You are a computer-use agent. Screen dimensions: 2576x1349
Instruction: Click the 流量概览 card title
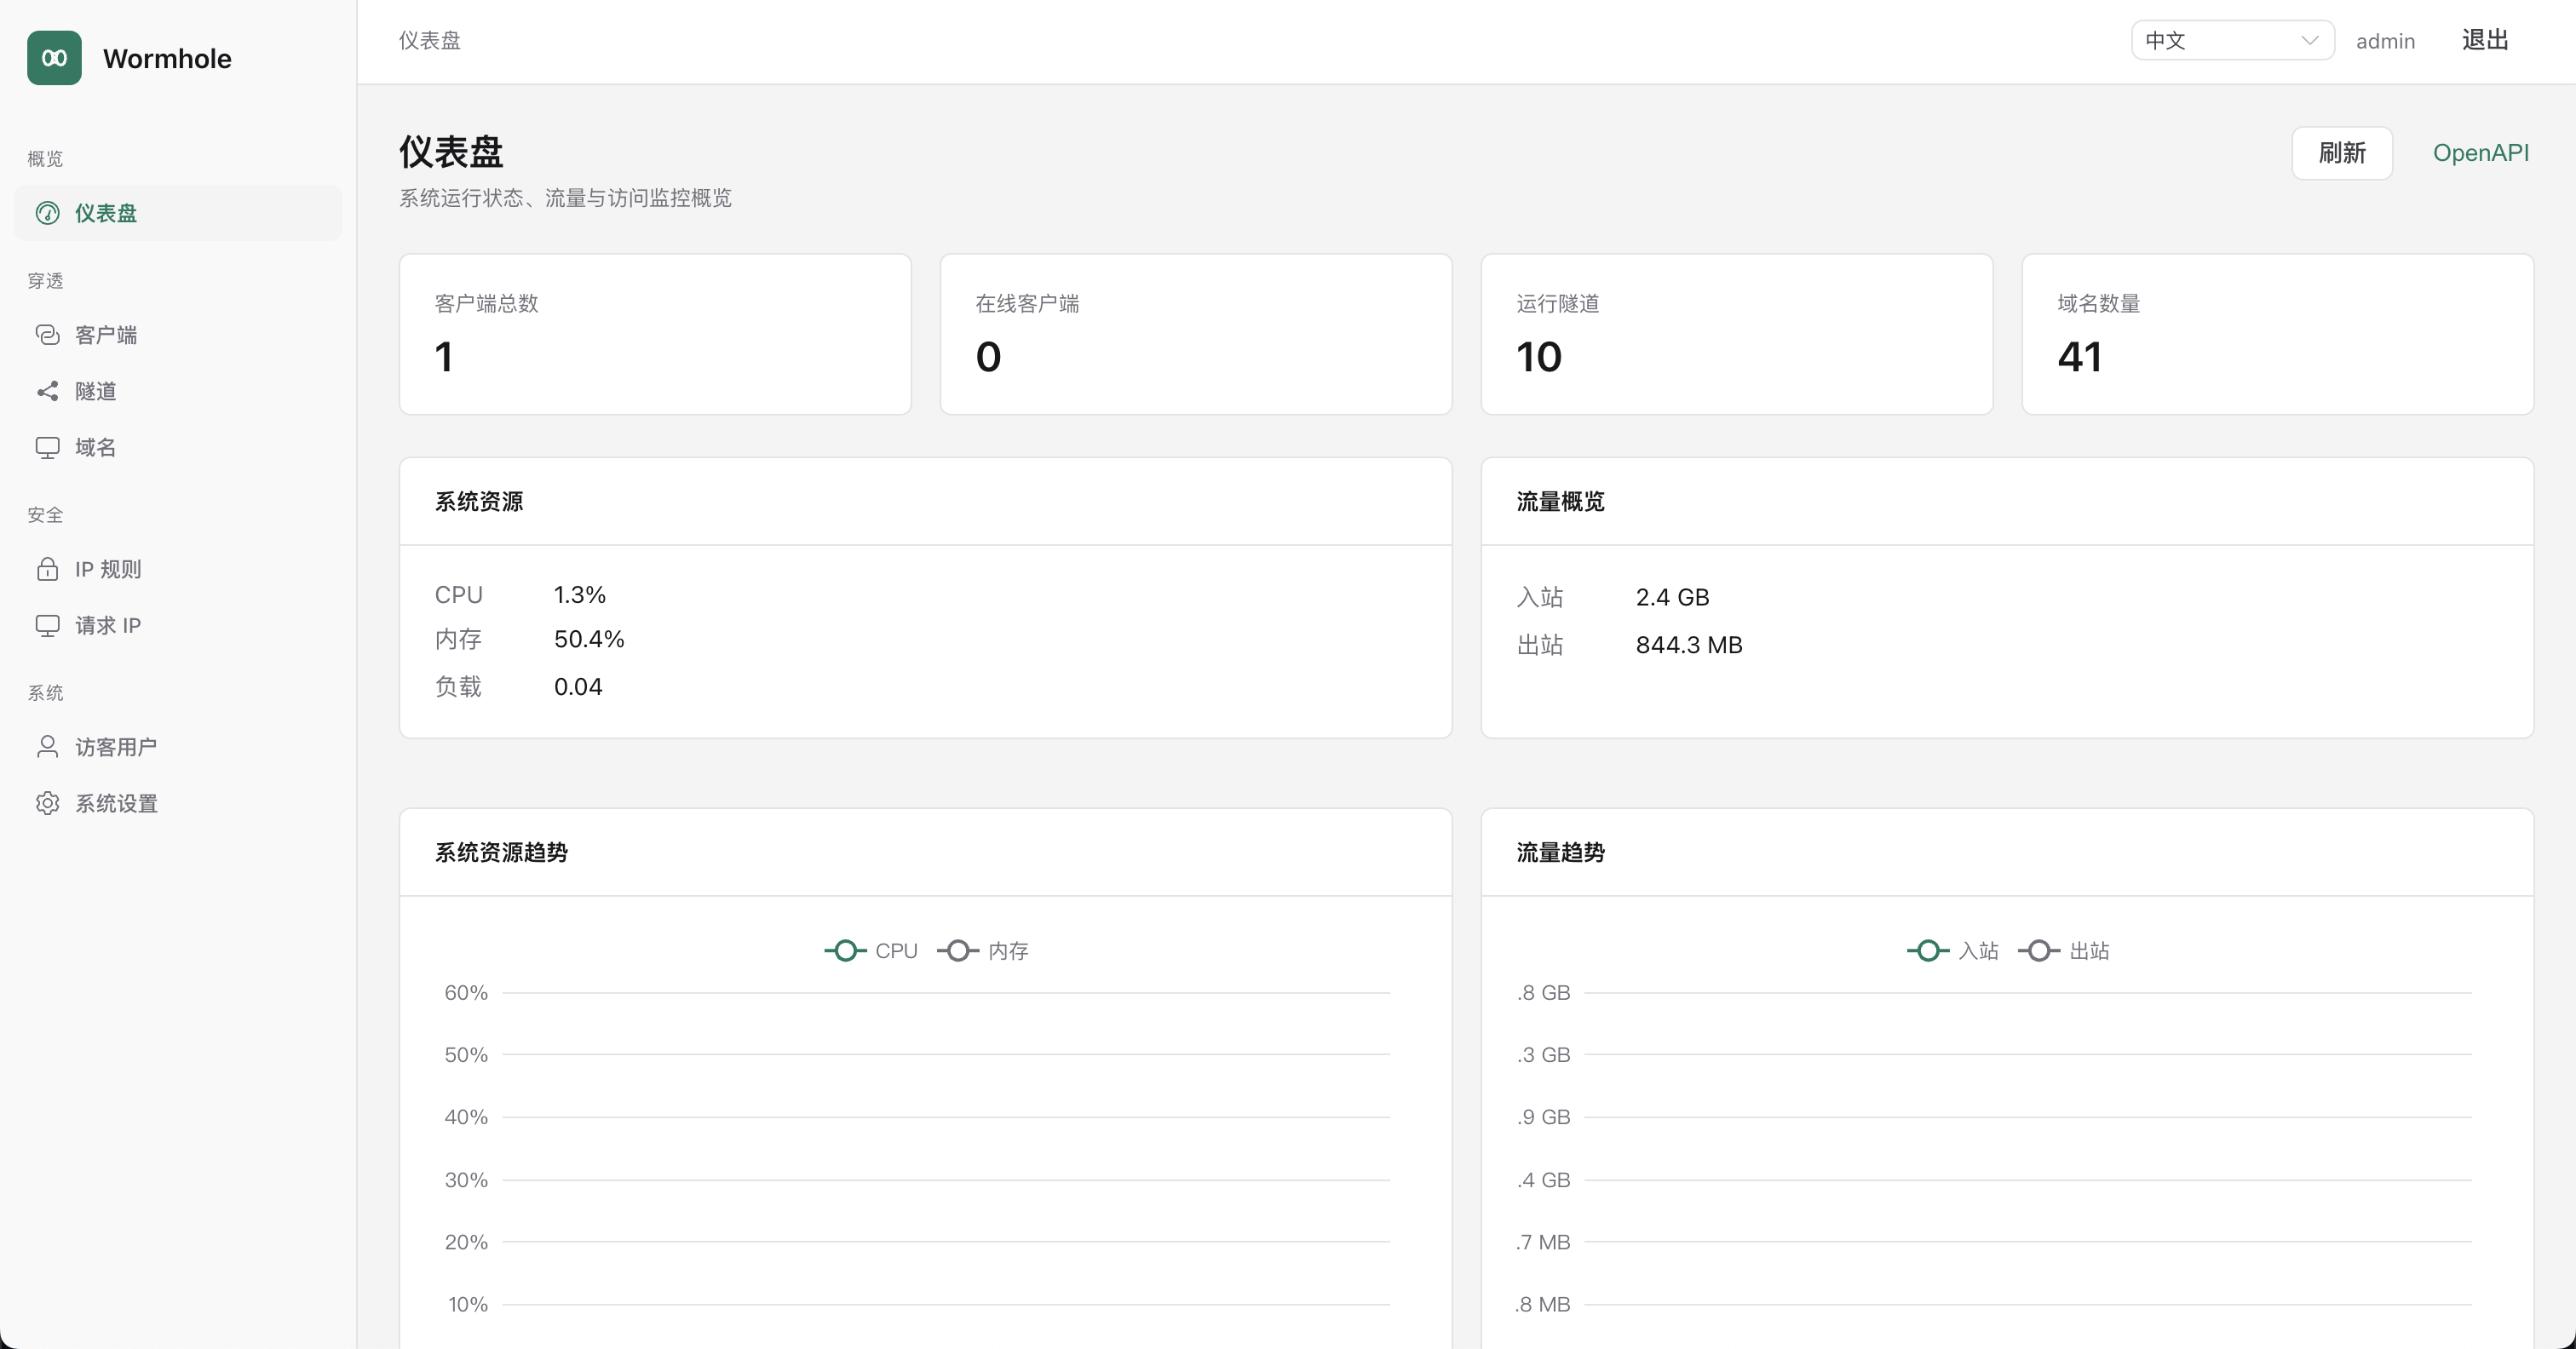(x=1561, y=502)
